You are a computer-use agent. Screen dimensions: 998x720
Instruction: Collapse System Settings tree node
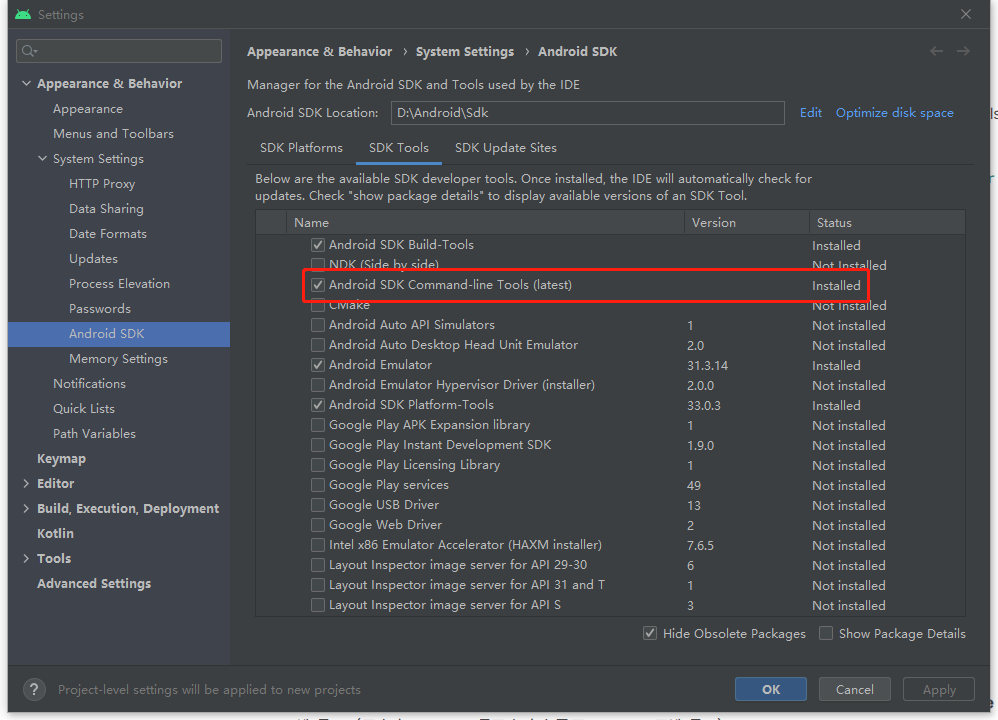42,159
